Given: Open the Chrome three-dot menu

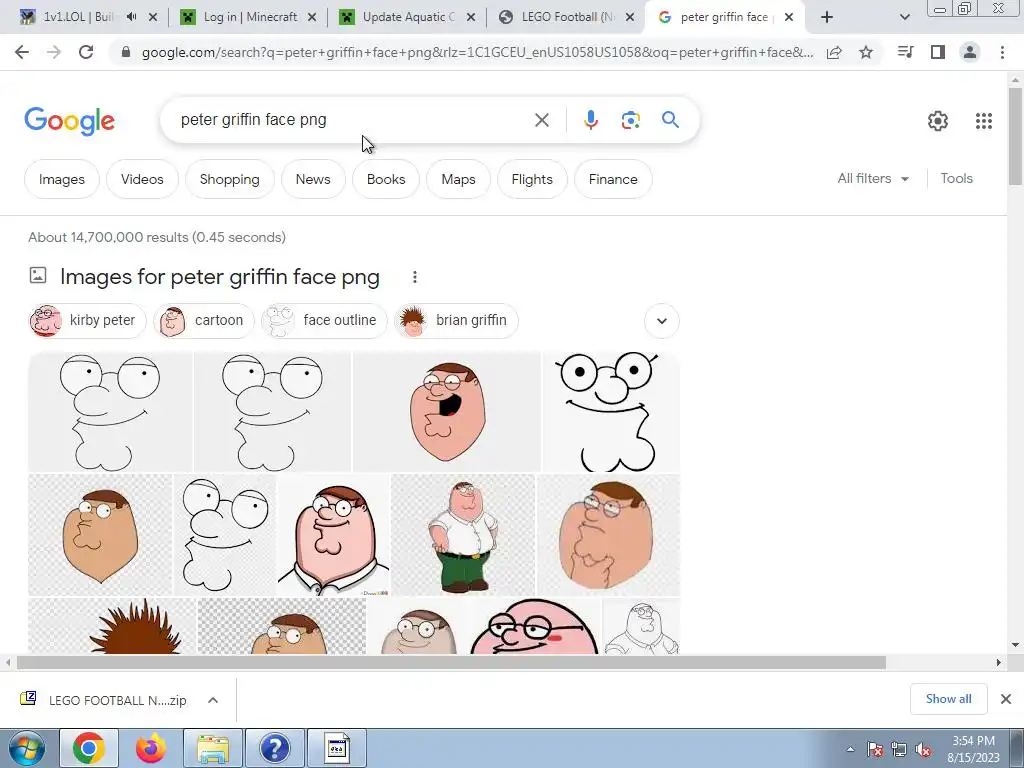Looking at the screenshot, I should (1002, 52).
